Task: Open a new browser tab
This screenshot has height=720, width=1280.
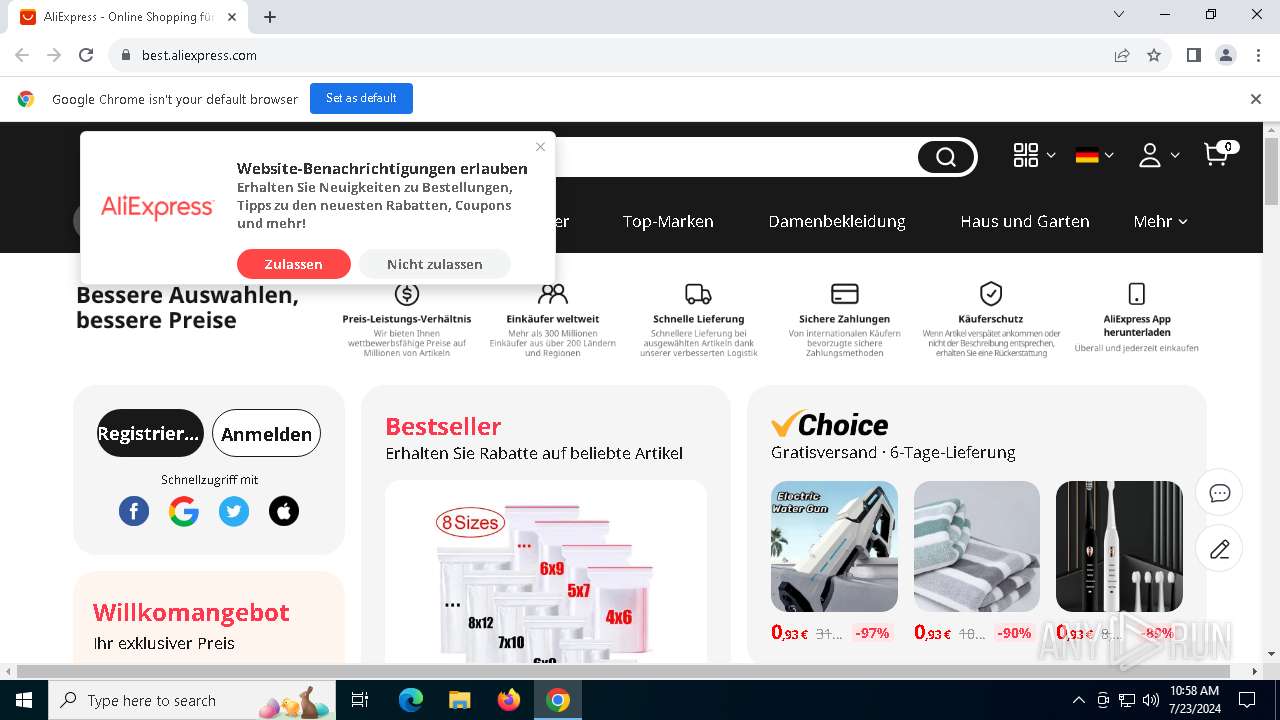Action: [270, 17]
